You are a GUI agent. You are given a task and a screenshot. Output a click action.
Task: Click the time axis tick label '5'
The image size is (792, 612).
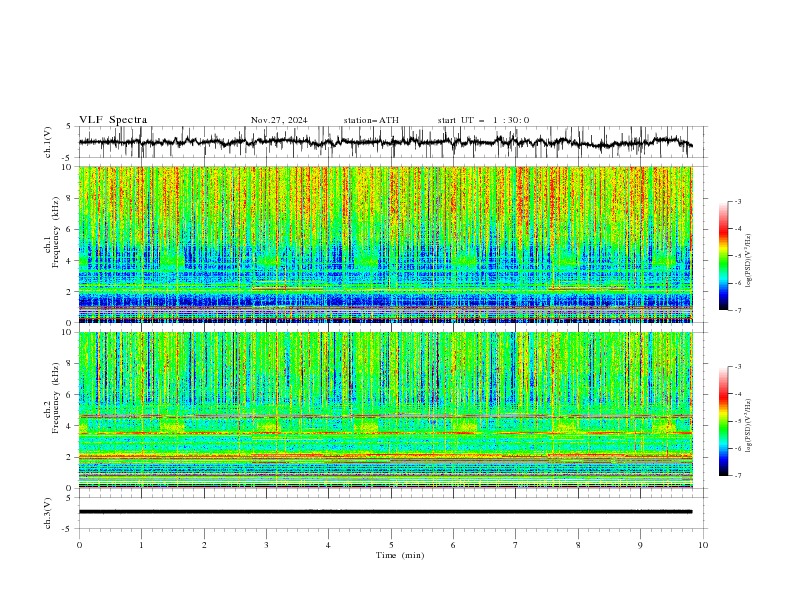click(x=391, y=545)
